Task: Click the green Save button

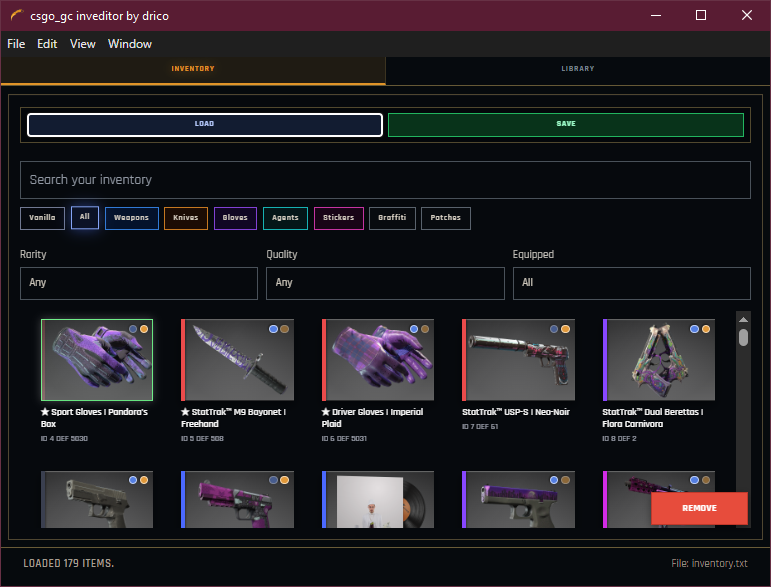Action: [x=565, y=124]
